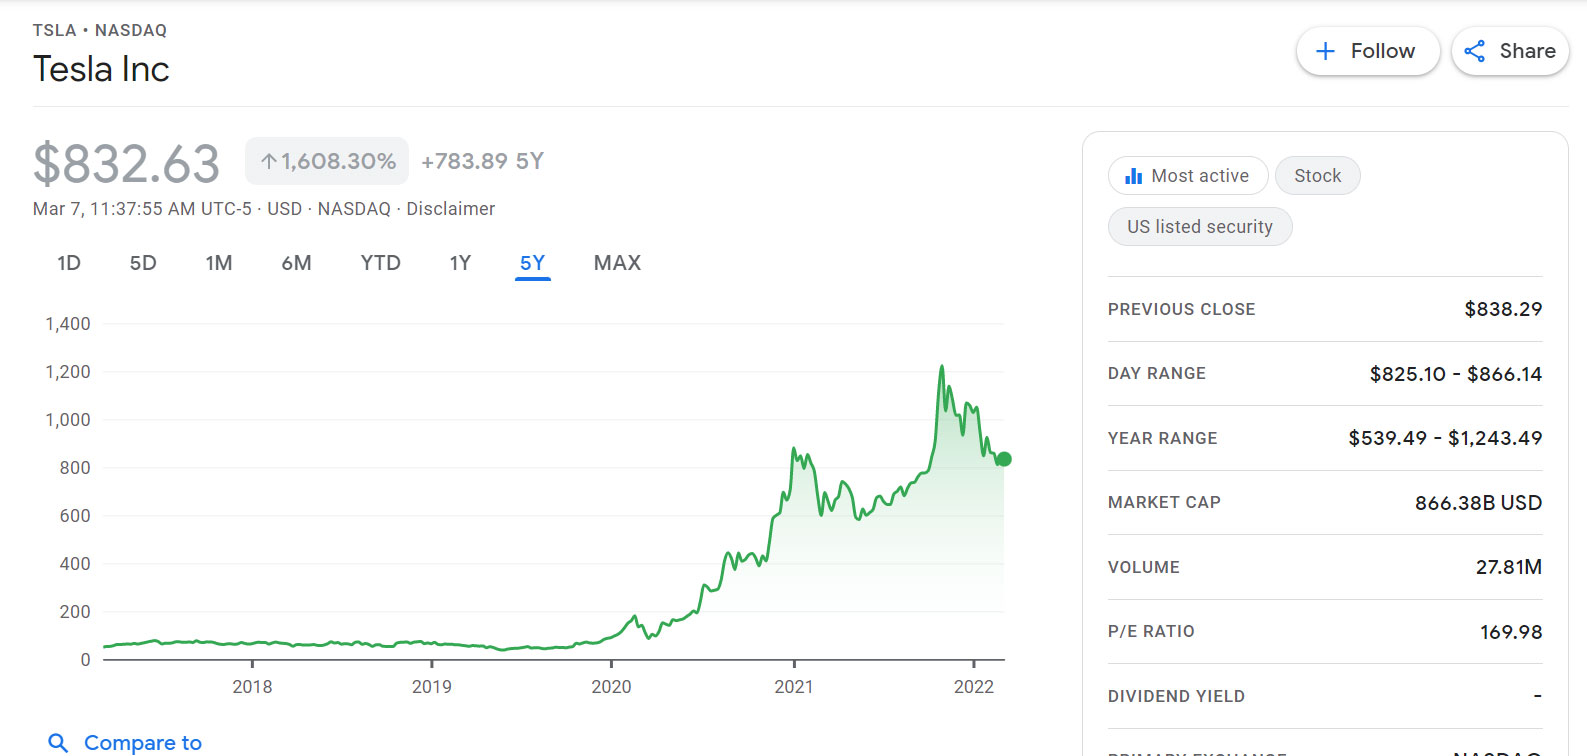Click the US listed security chip

(x=1199, y=227)
